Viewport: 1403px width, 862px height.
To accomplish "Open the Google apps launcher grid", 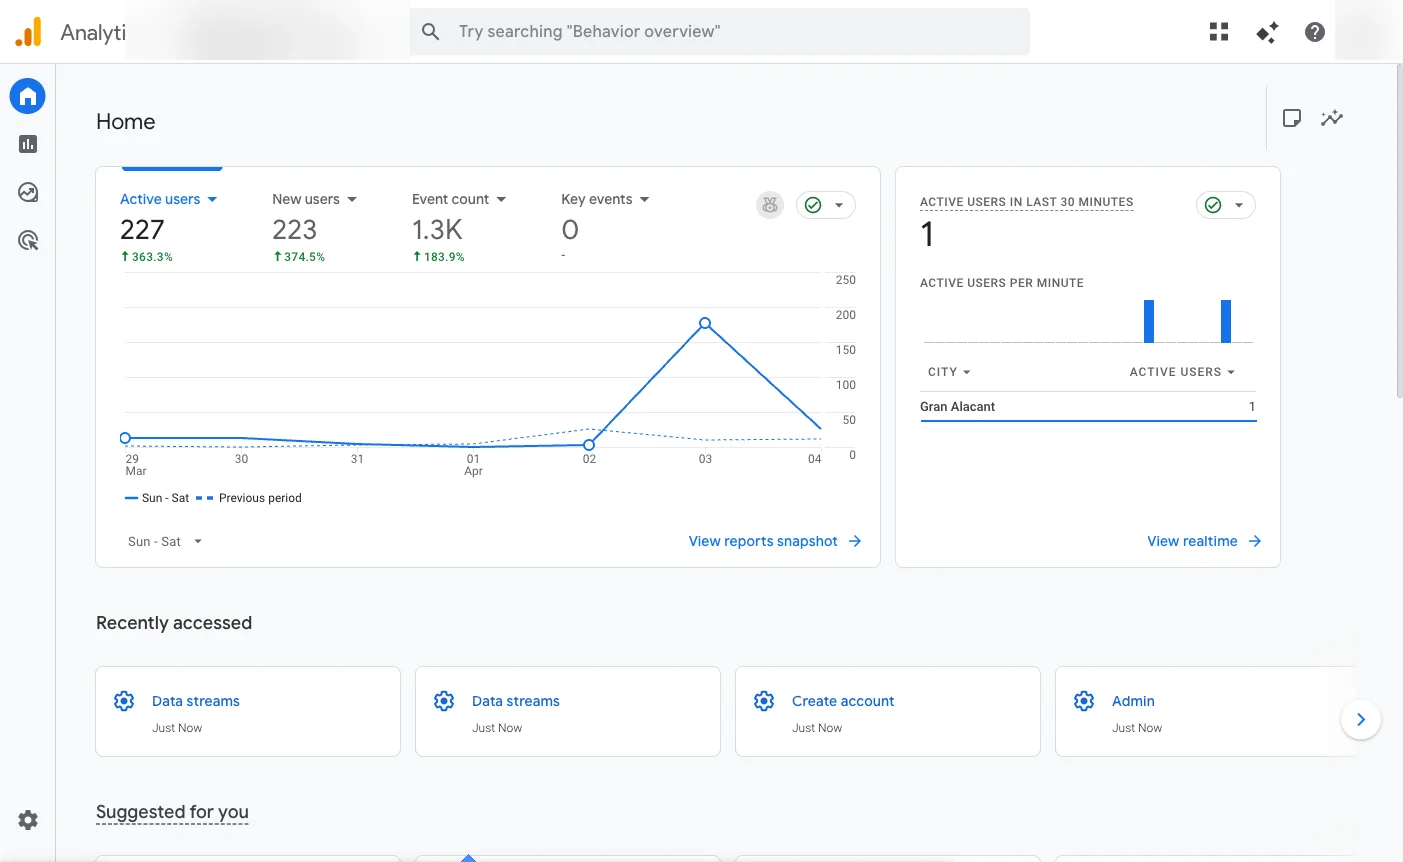I will [1218, 31].
